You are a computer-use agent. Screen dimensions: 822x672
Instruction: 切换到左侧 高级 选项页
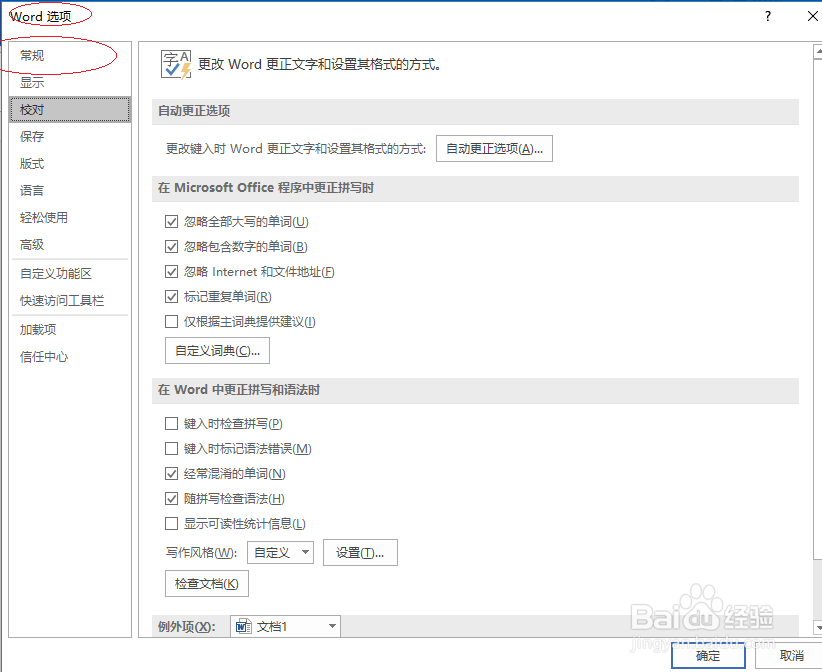(31, 244)
